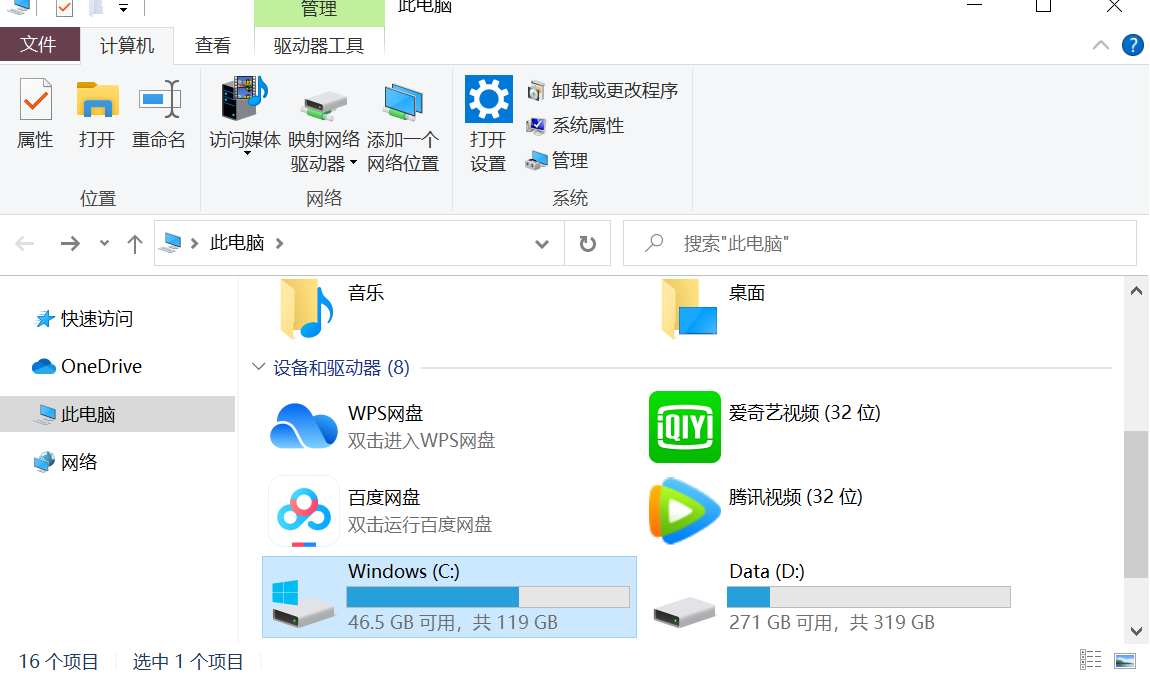
Task: Expand the chevron after 此电脑 in address bar
Action: coord(279,243)
